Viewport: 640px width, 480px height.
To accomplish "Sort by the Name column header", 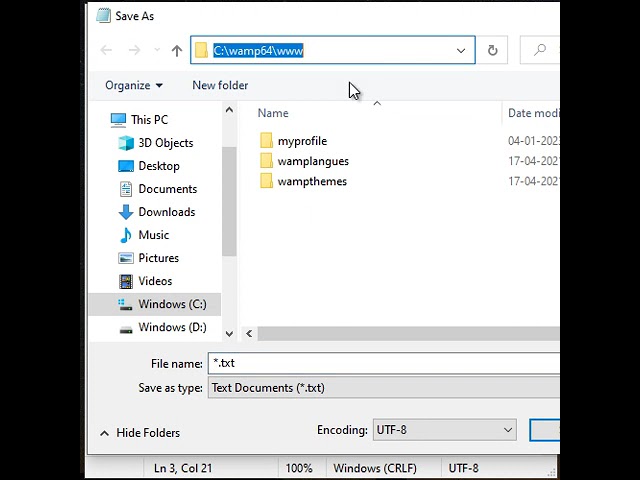I will [x=273, y=113].
